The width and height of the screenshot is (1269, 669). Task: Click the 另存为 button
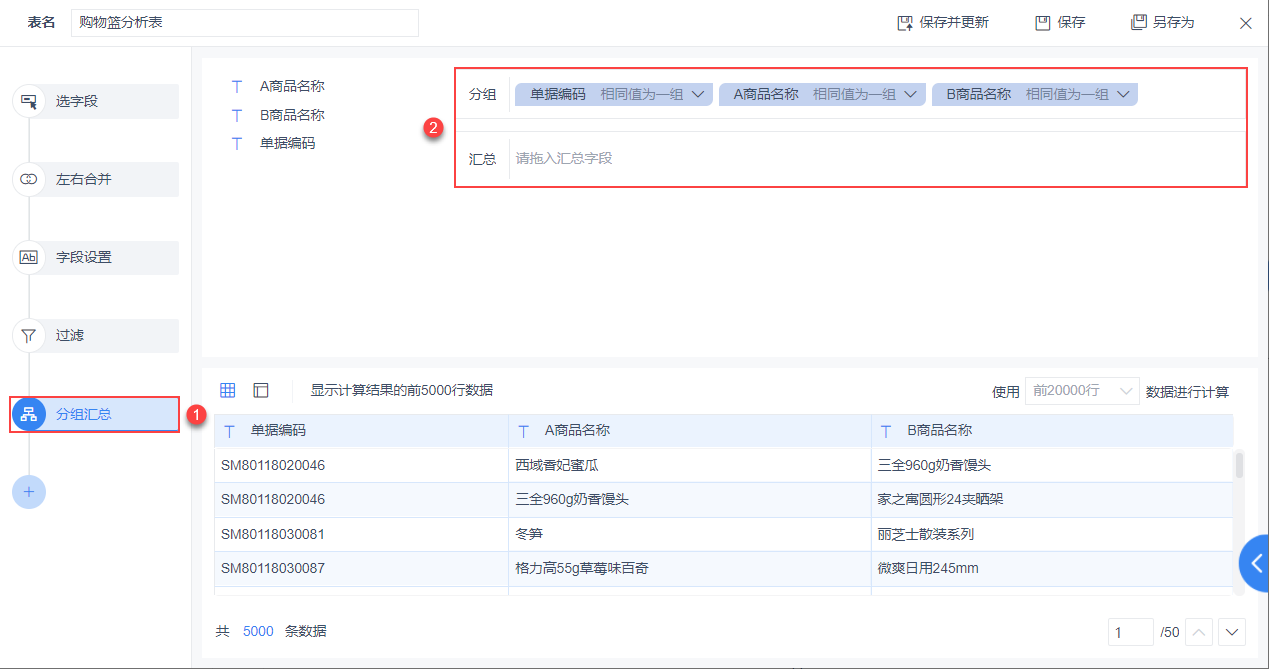click(1162, 22)
